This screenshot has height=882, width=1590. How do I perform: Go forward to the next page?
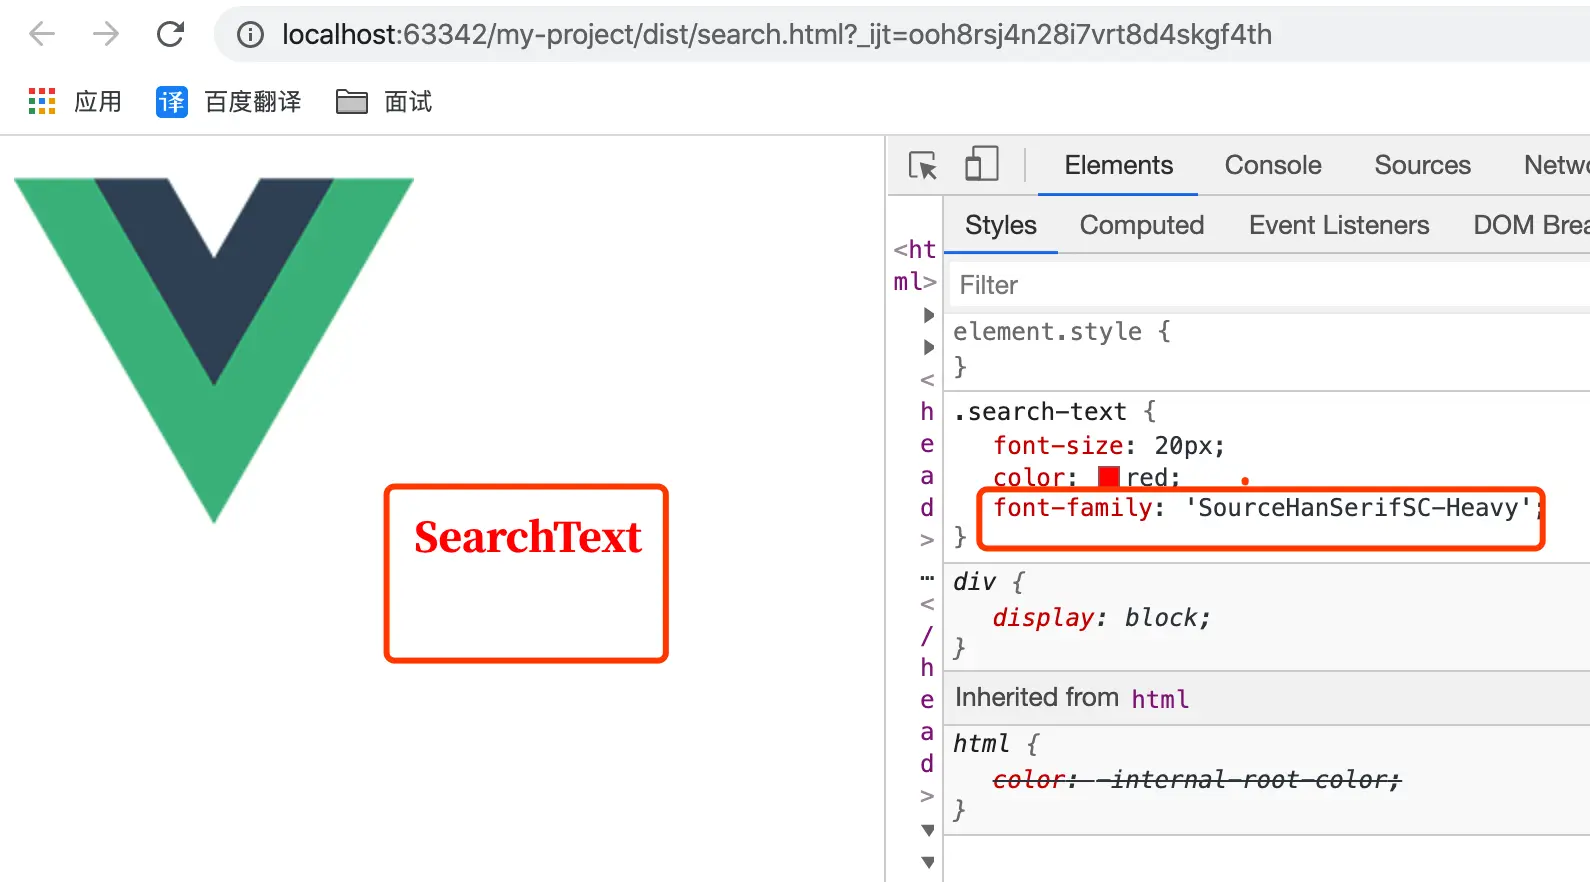[106, 34]
